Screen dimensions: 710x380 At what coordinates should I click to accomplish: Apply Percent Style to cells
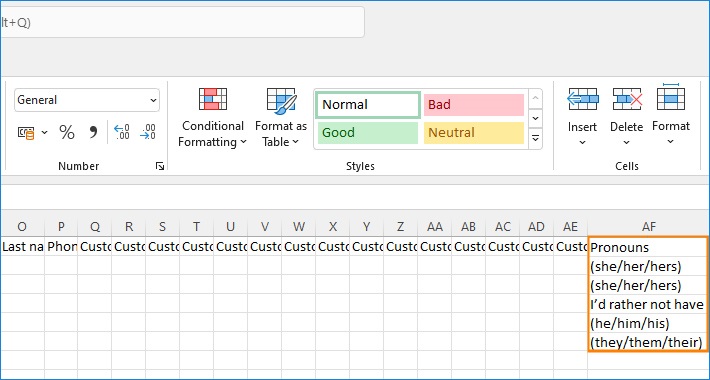(x=67, y=133)
